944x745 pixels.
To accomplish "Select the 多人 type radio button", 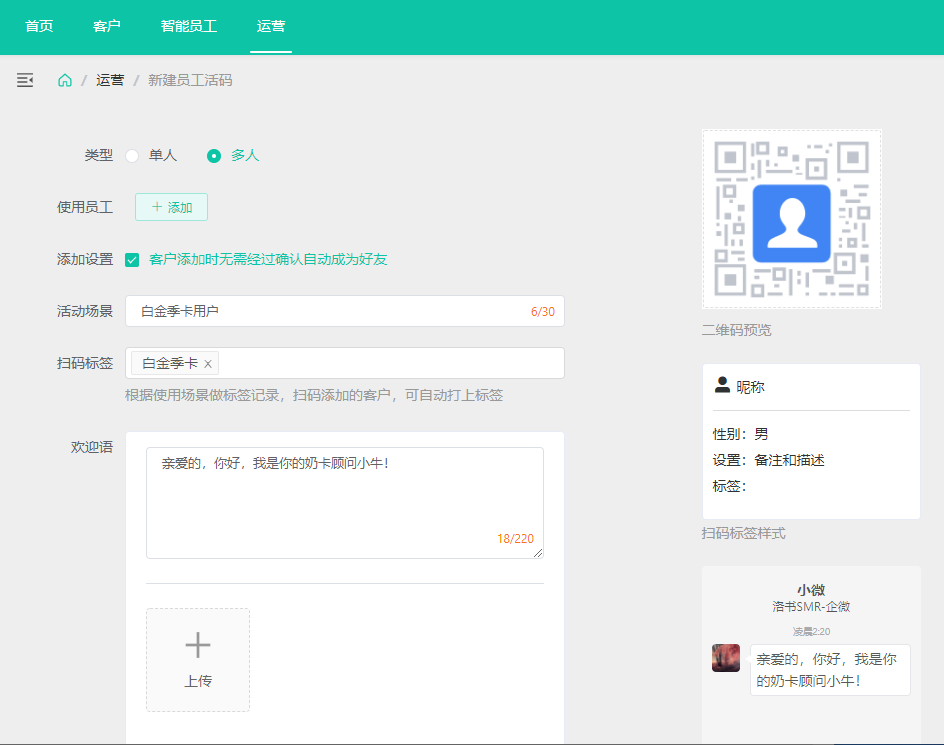I will 214,156.
